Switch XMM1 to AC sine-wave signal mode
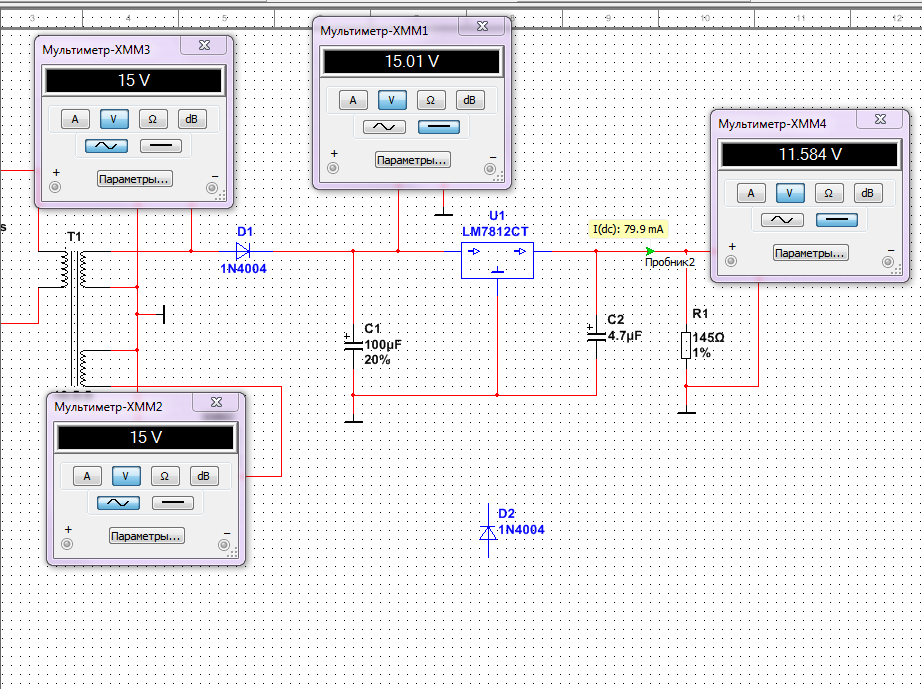The image size is (922, 689). (x=384, y=127)
